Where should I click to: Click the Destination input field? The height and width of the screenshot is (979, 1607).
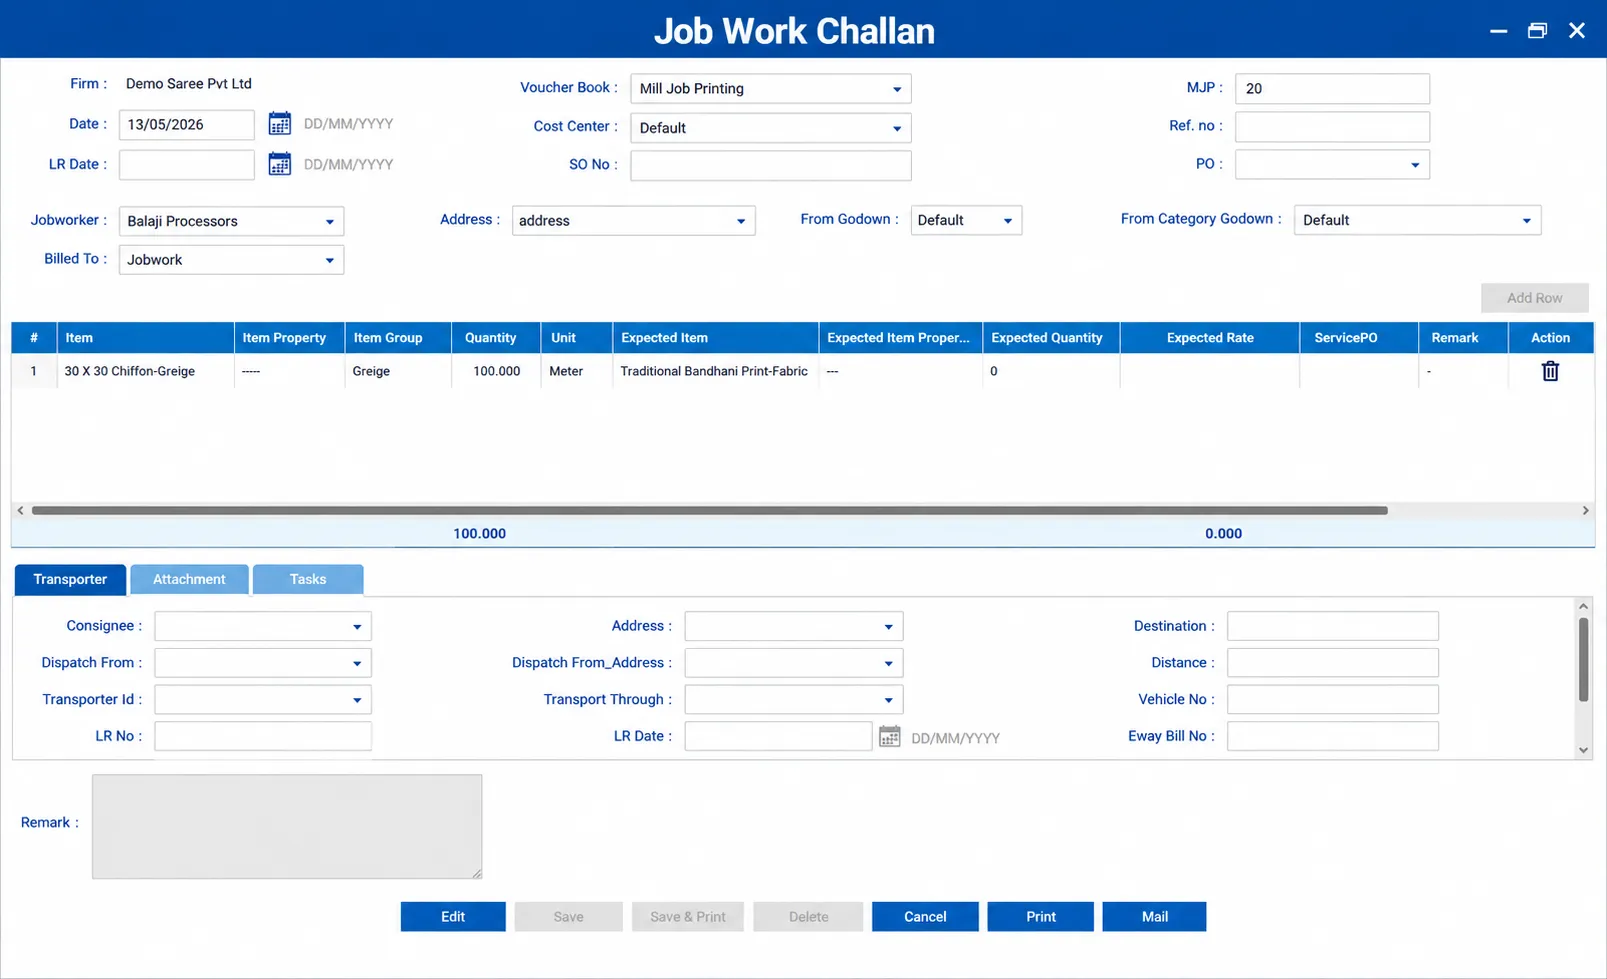click(x=1333, y=626)
